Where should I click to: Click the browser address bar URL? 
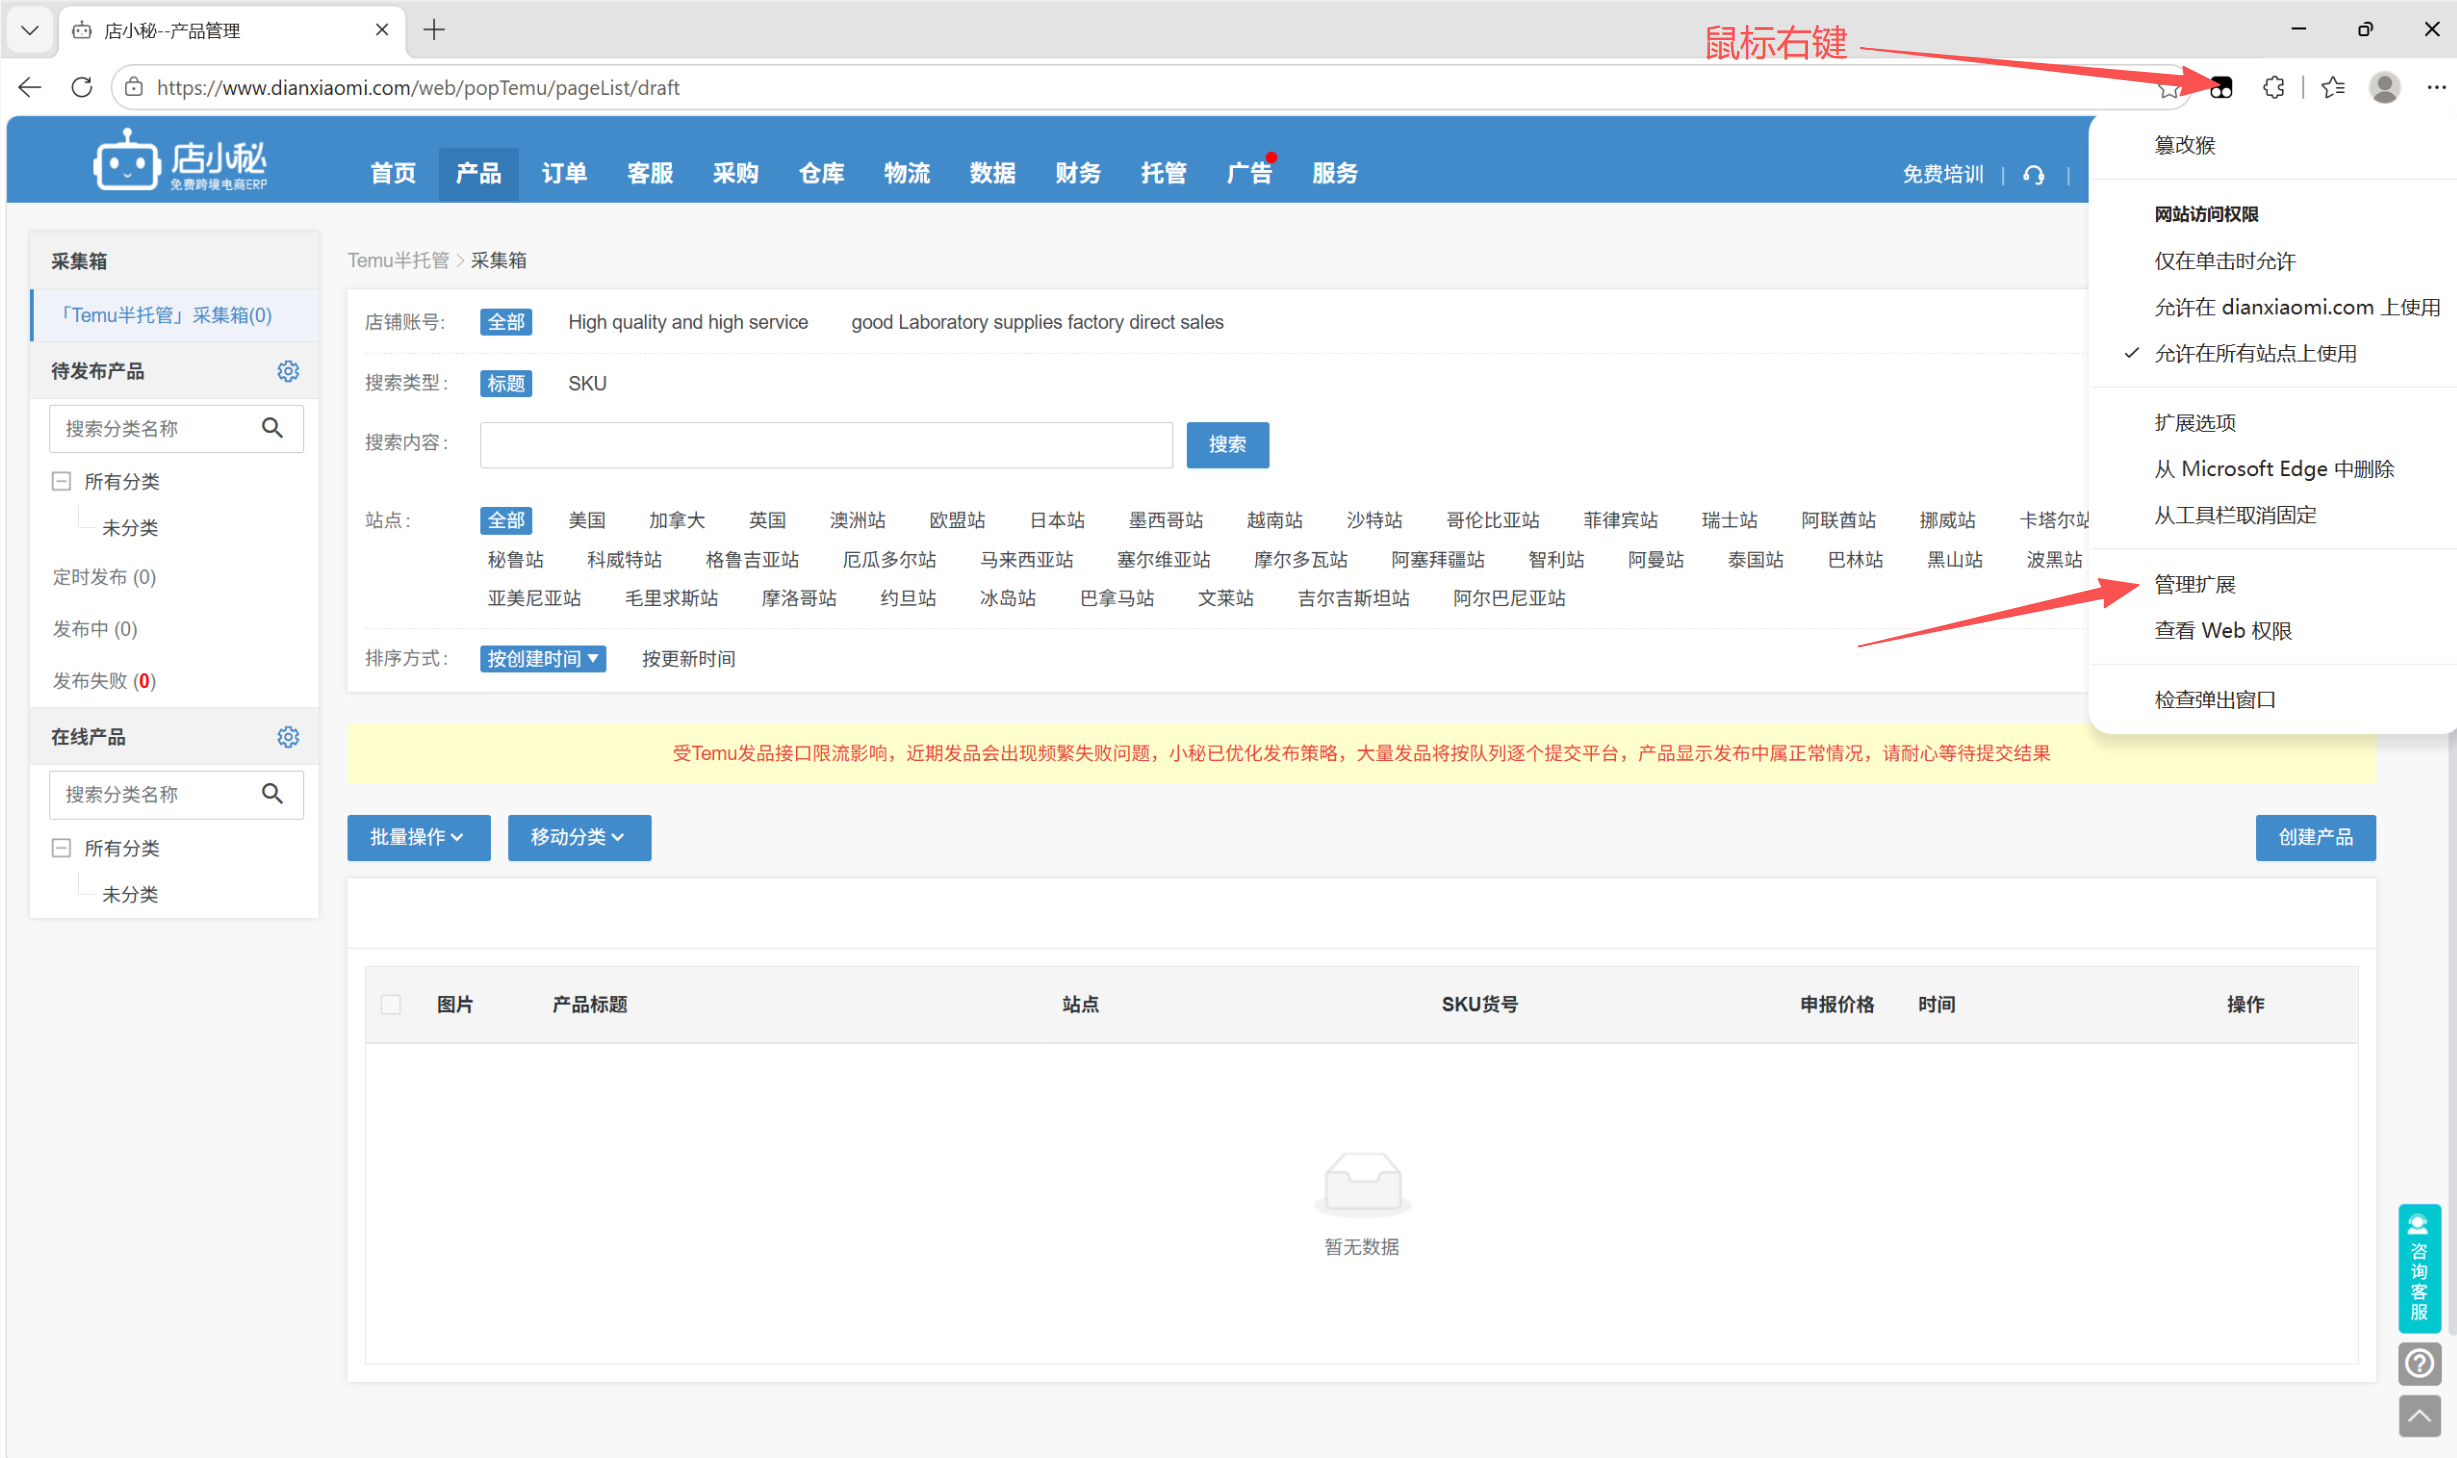[418, 87]
